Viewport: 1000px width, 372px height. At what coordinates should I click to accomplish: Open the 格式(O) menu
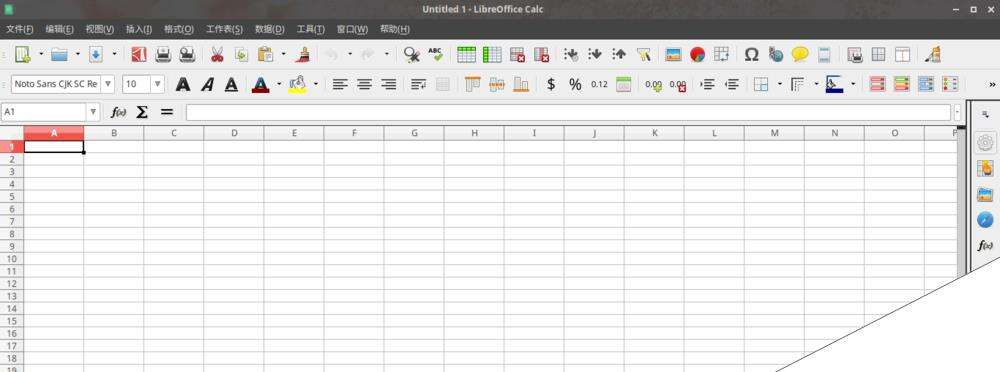pyautogui.click(x=179, y=29)
